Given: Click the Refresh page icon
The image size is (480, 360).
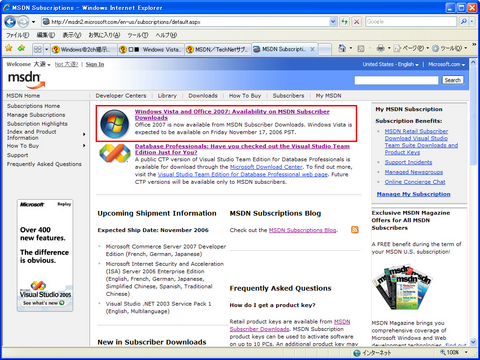Looking at the screenshot, I should click(x=344, y=22).
